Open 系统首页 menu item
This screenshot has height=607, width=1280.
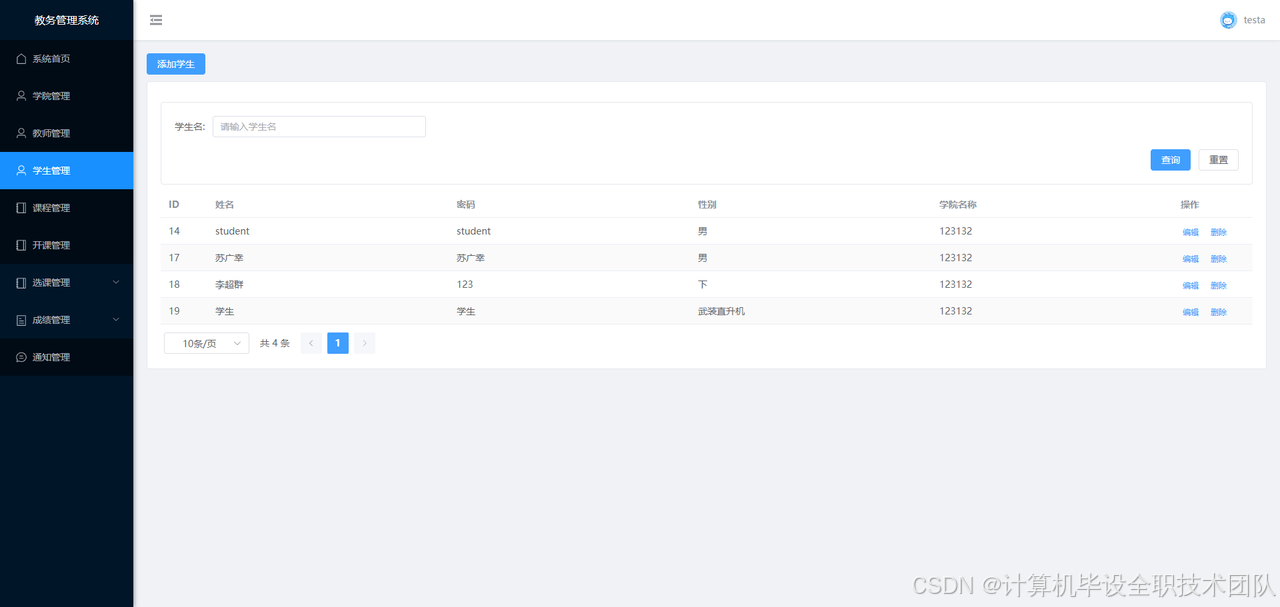(x=66, y=59)
